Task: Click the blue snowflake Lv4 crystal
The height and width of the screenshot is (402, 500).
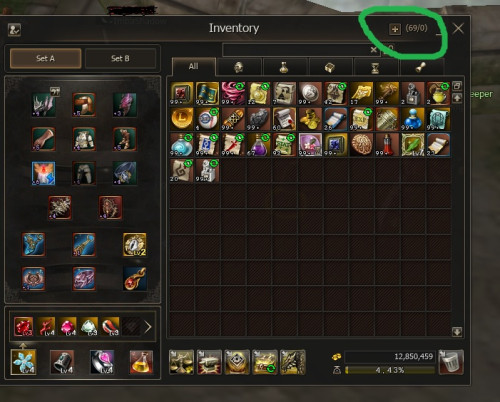Action: 23,362
